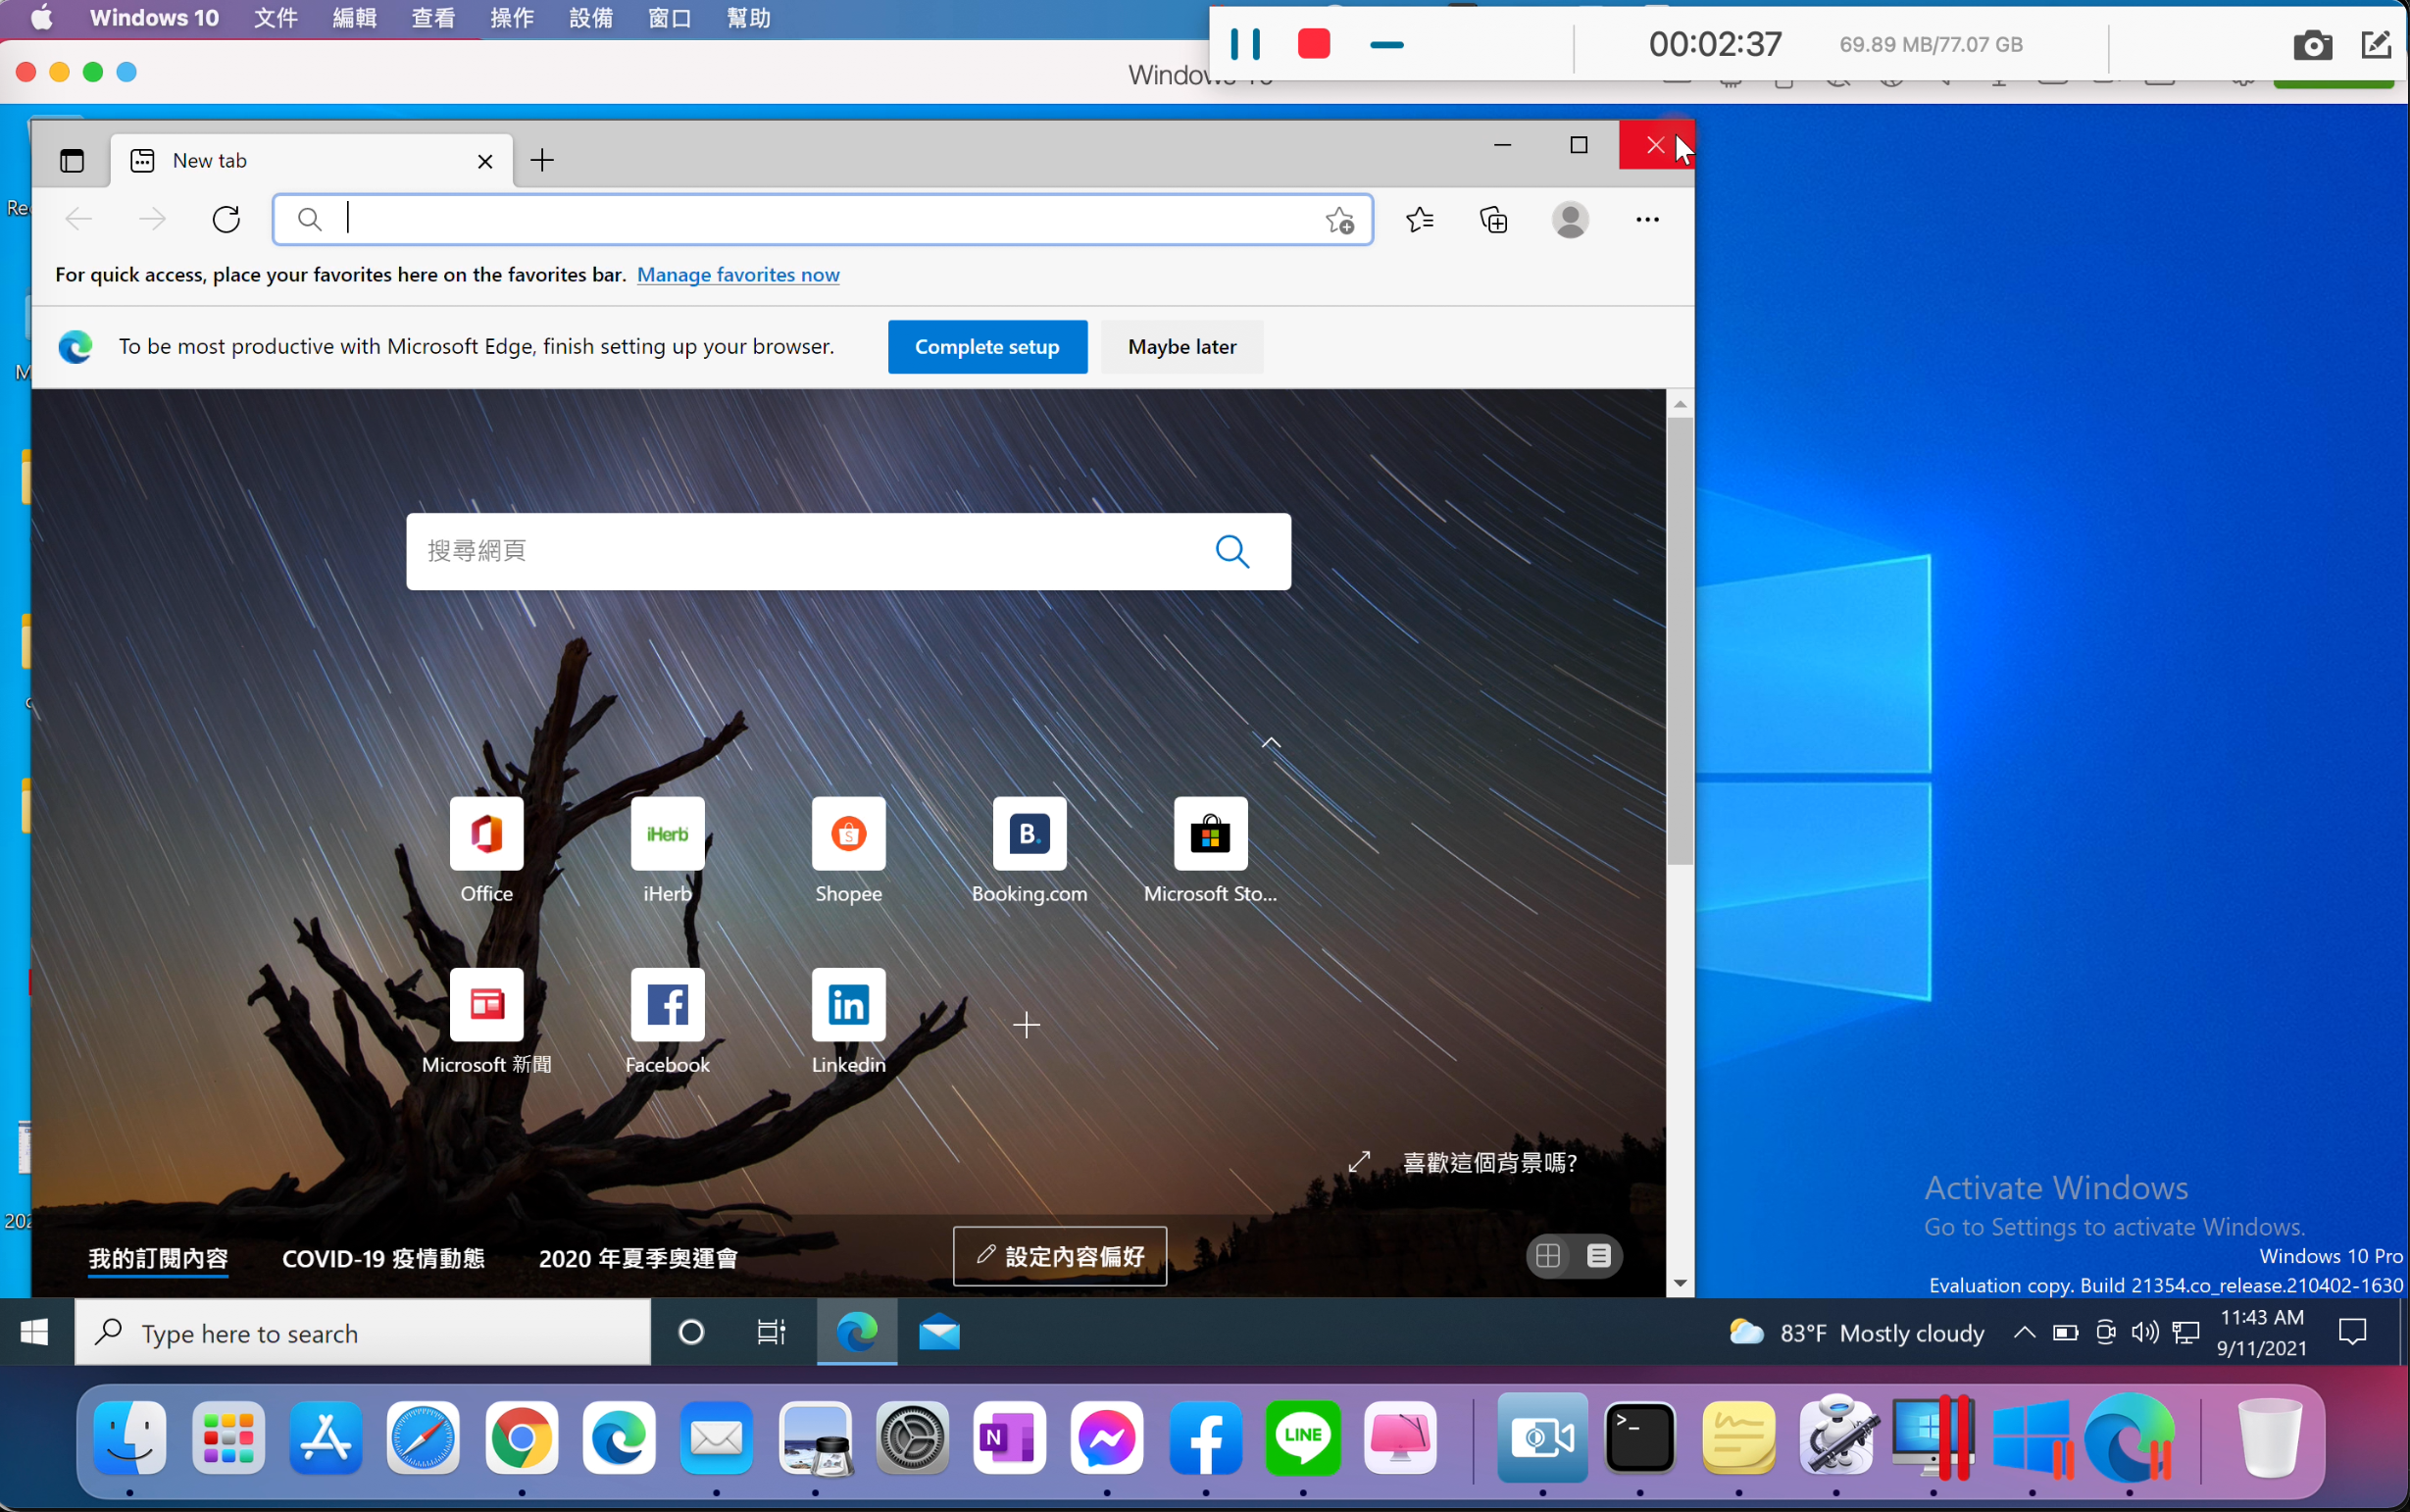Open Cortana circle icon on taskbar
2410x1512 pixels.
coord(691,1332)
